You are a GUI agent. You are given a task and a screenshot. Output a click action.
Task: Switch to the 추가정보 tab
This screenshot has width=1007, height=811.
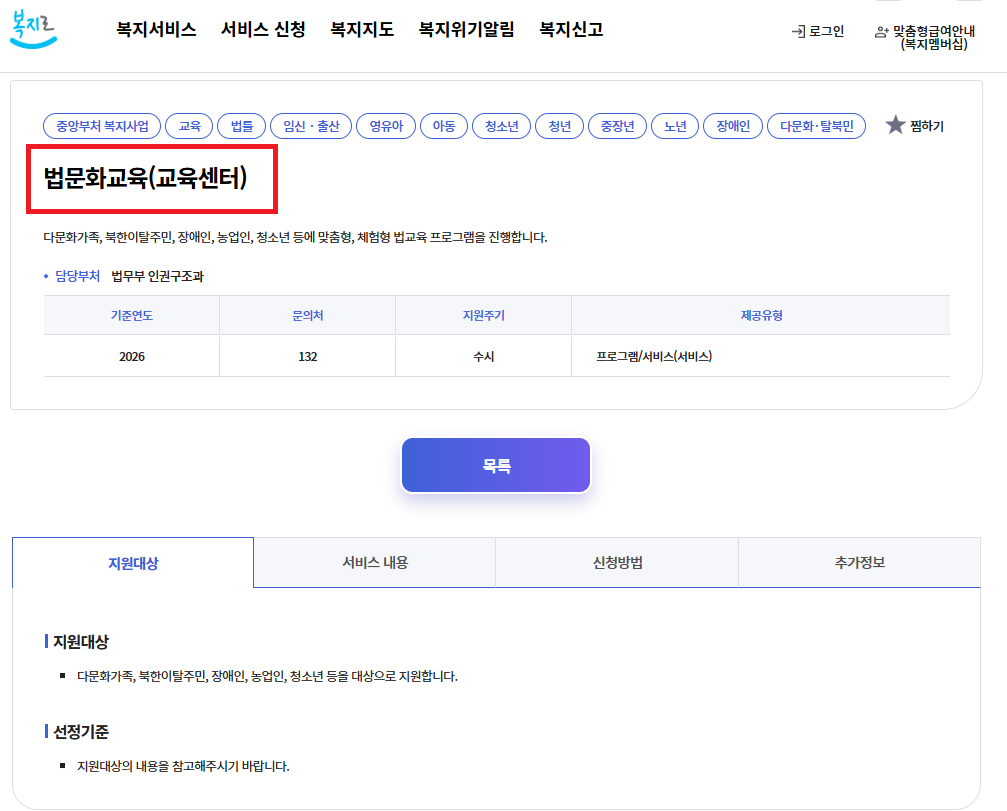pyautogui.click(x=860, y=562)
